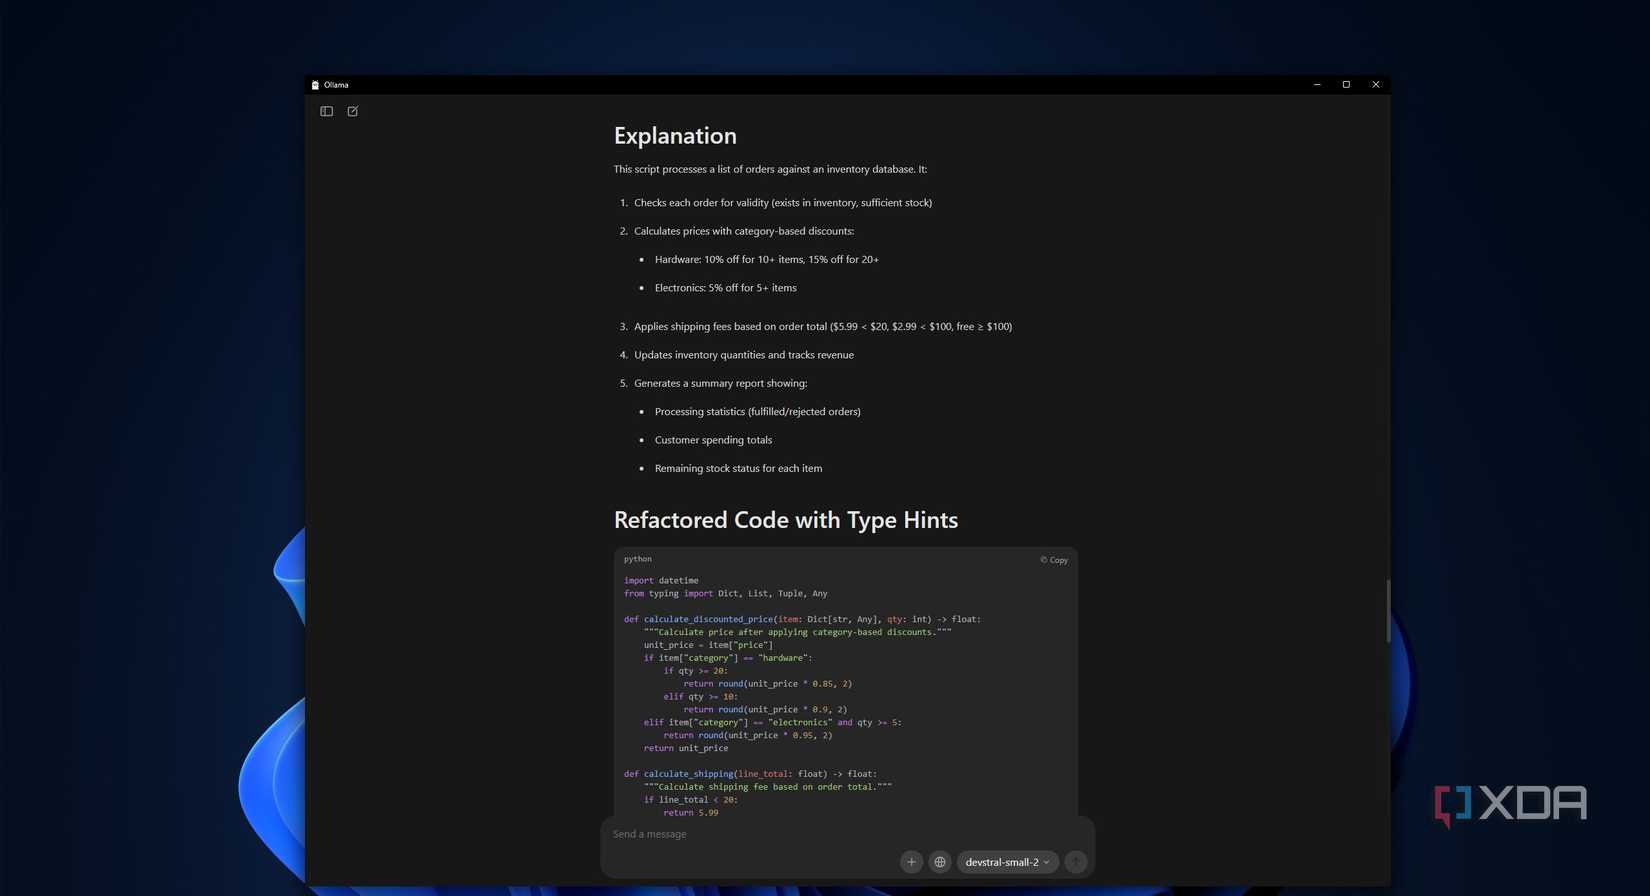Image resolution: width=1650 pixels, height=896 pixels.
Task: Click the calculate_shipping function definition line
Action: tap(750, 774)
